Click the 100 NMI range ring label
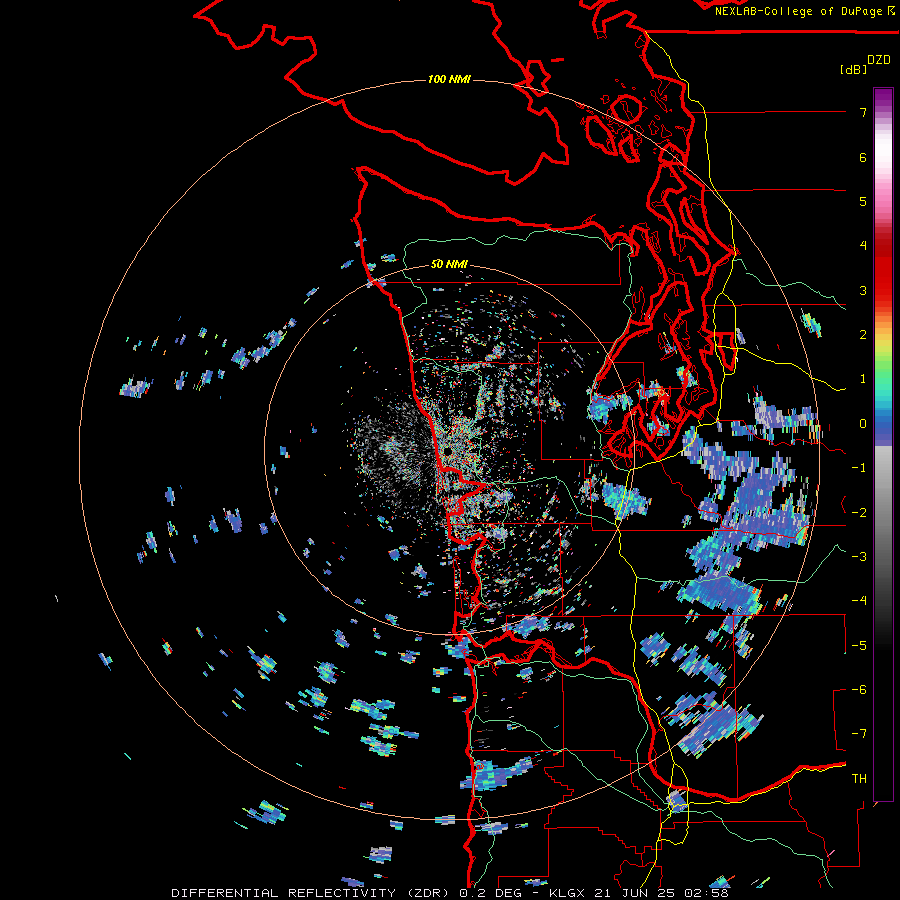The height and width of the screenshot is (900, 900). coord(449,79)
